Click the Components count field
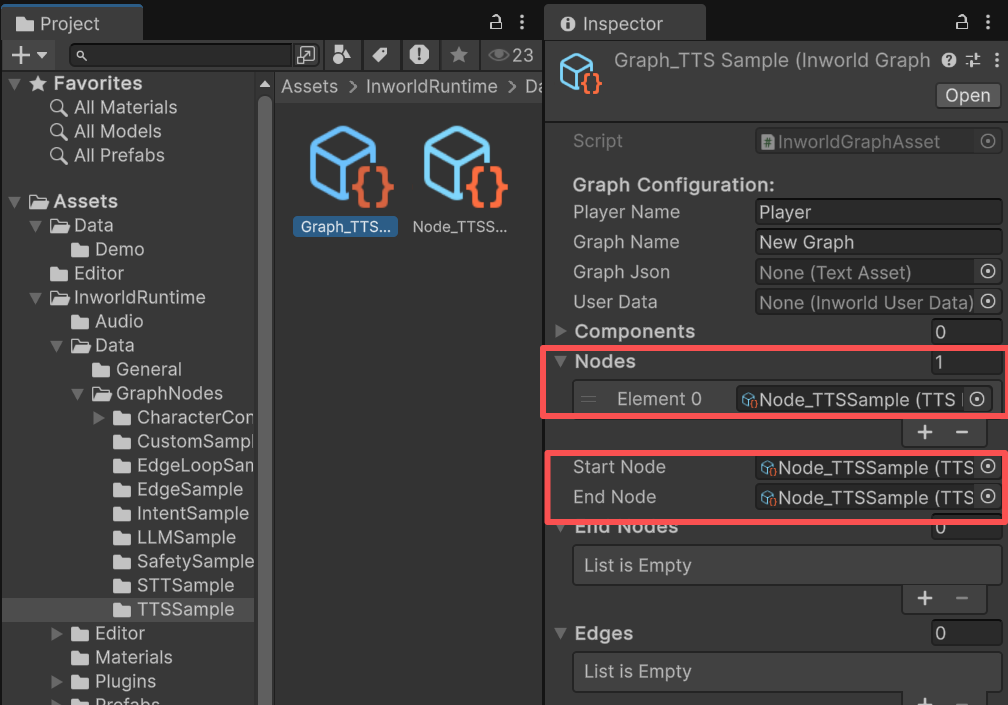1008x705 pixels. click(x=966, y=332)
